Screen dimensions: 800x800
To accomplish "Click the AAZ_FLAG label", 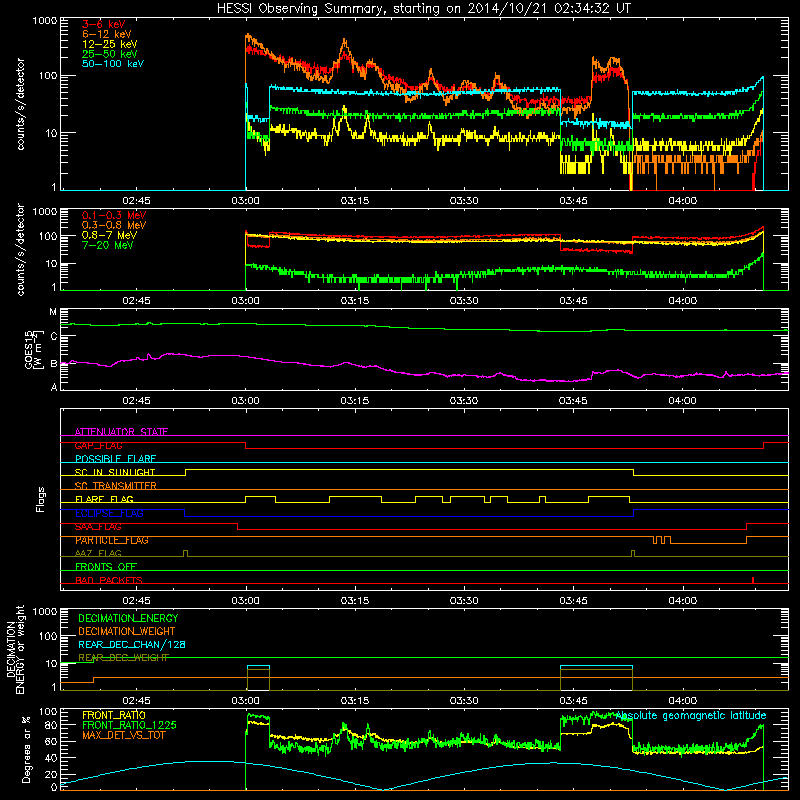I will click(x=98, y=553).
